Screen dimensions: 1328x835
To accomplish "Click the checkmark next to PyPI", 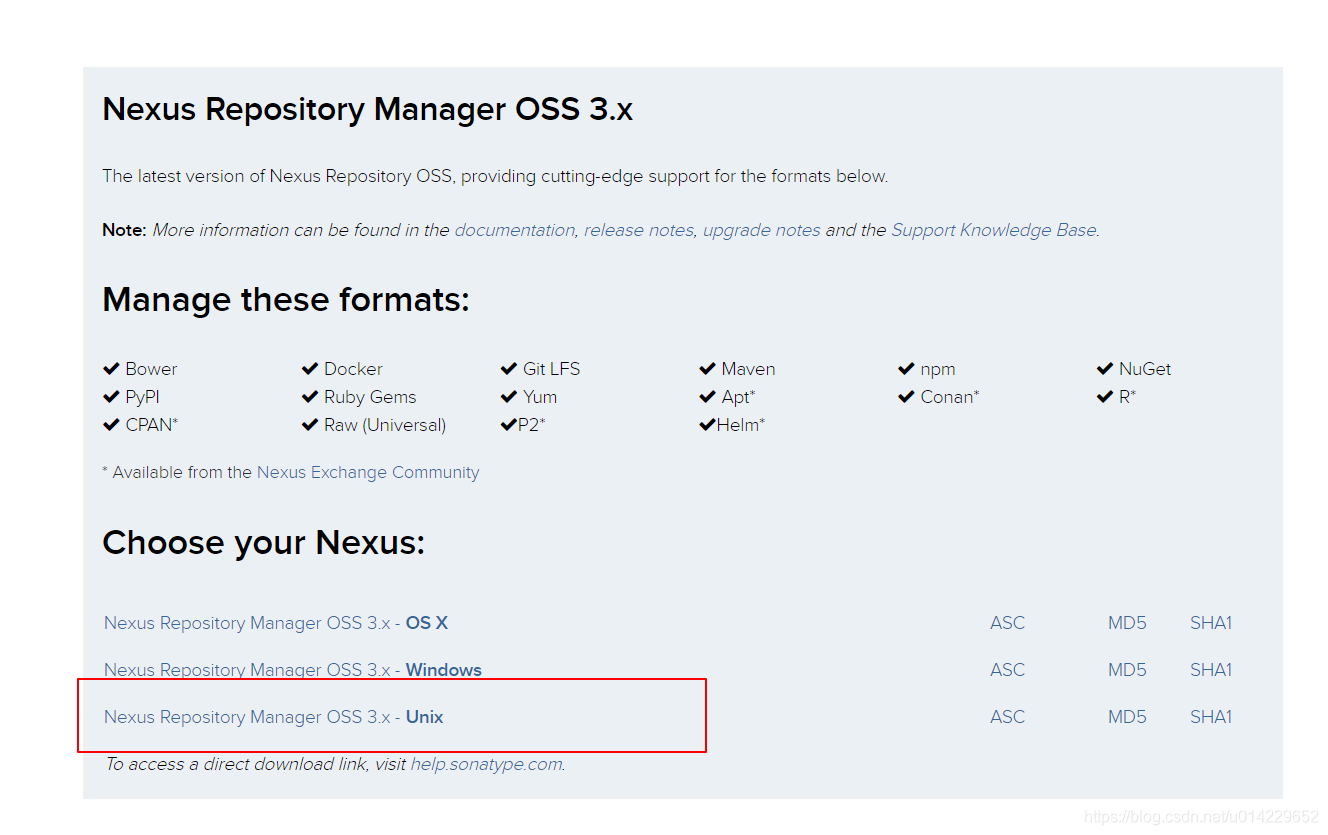I will (x=111, y=397).
